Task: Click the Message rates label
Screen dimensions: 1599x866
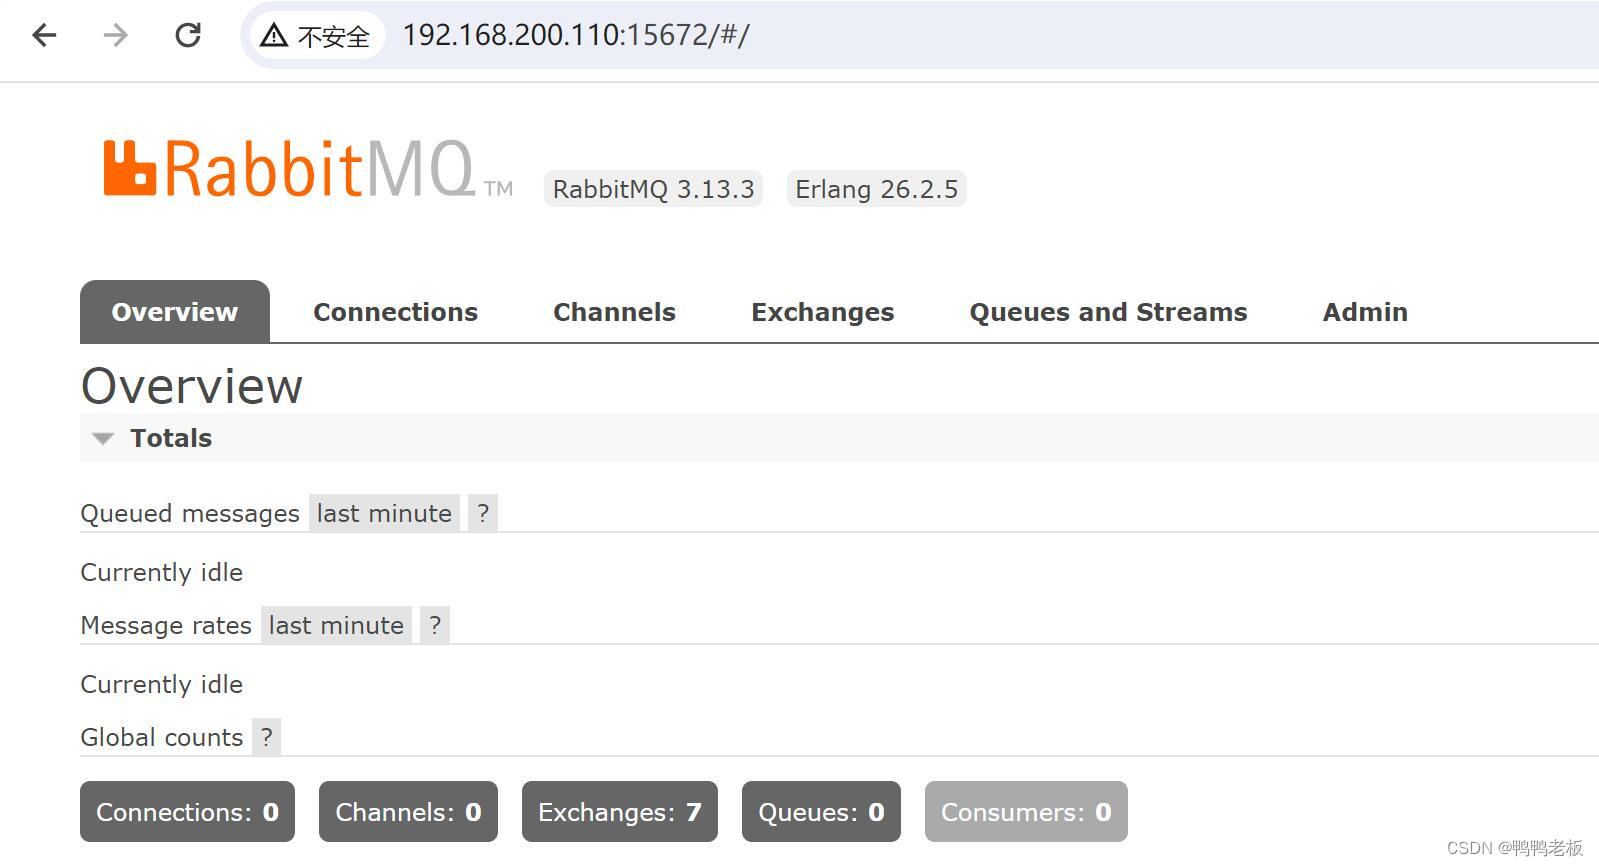Action: 166,625
